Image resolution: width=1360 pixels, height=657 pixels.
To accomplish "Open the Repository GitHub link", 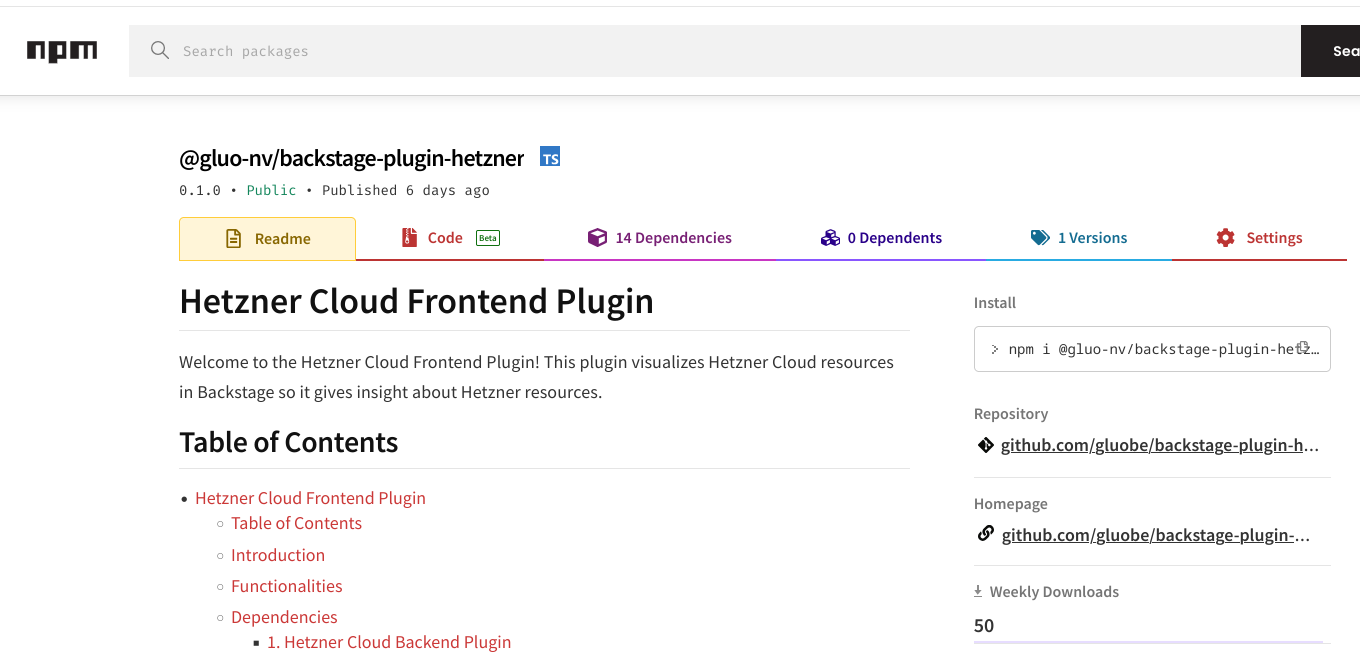I will pyautogui.click(x=1160, y=445).
